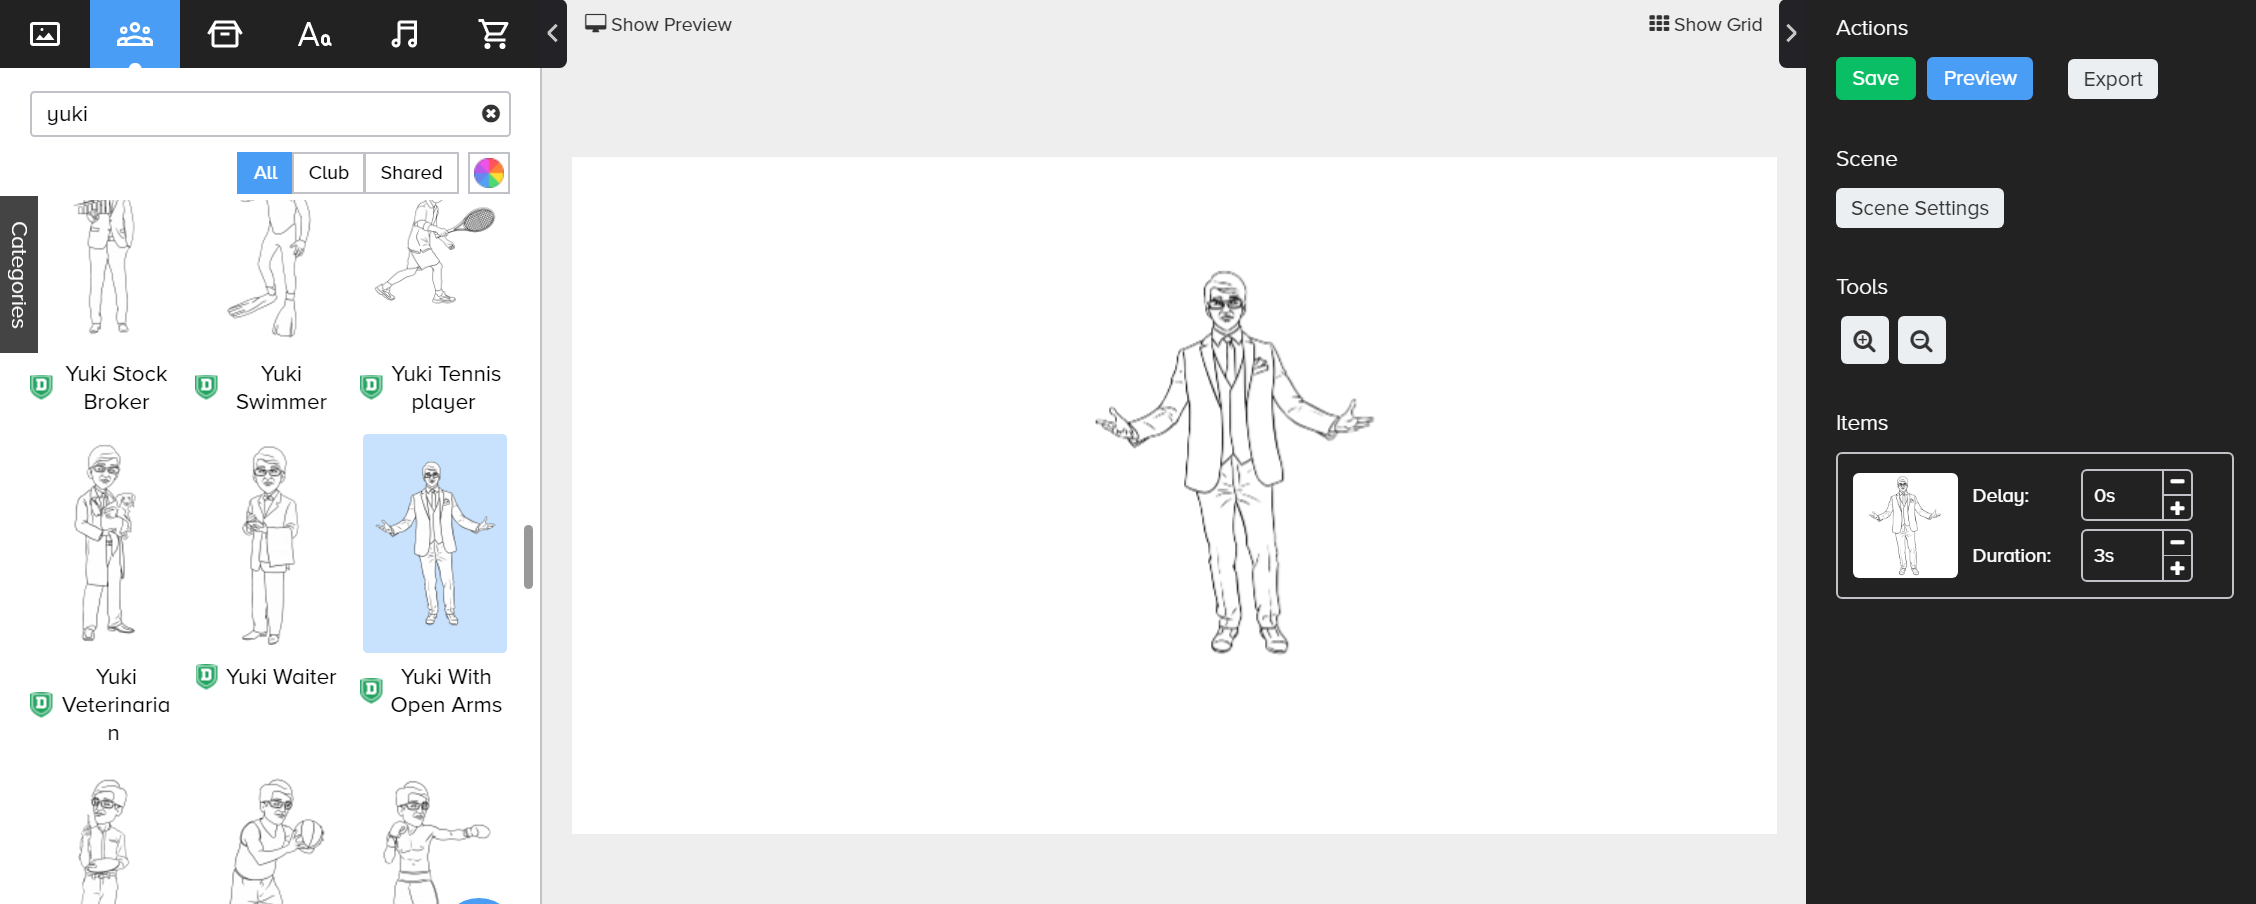Open the images library tab
Image resolution: width=2256 pixels, height=904 pixels.
(x=45, y=34)
